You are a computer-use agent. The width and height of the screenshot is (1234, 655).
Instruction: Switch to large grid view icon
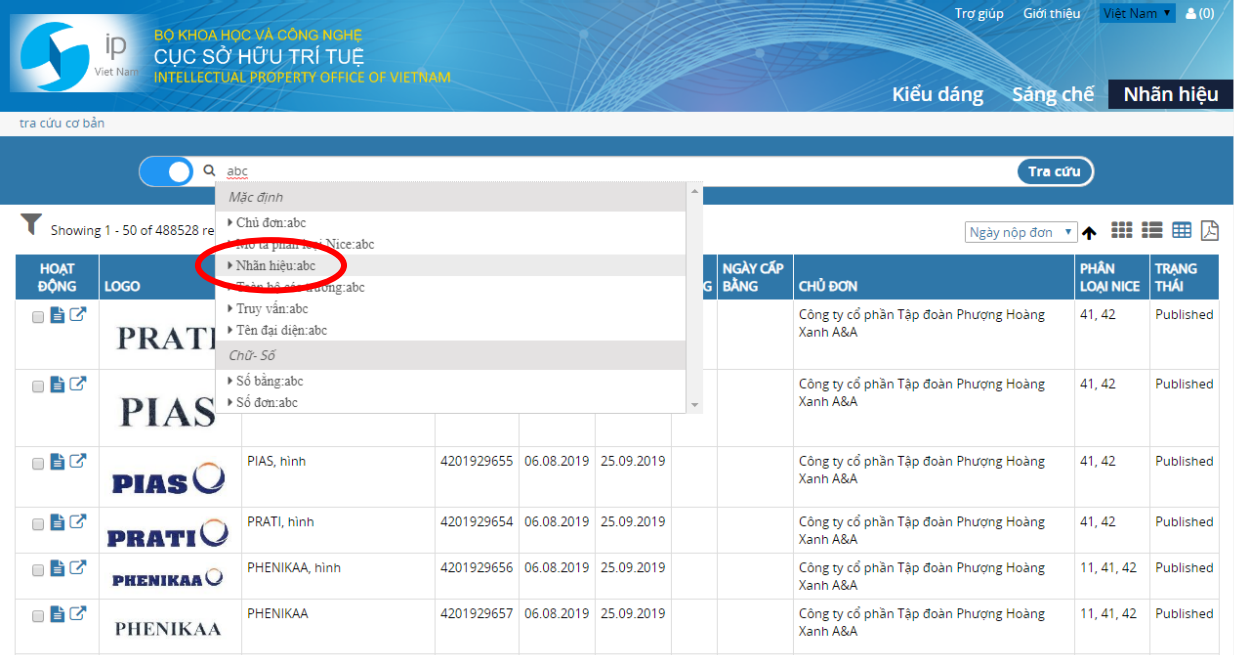point(1122,230)
